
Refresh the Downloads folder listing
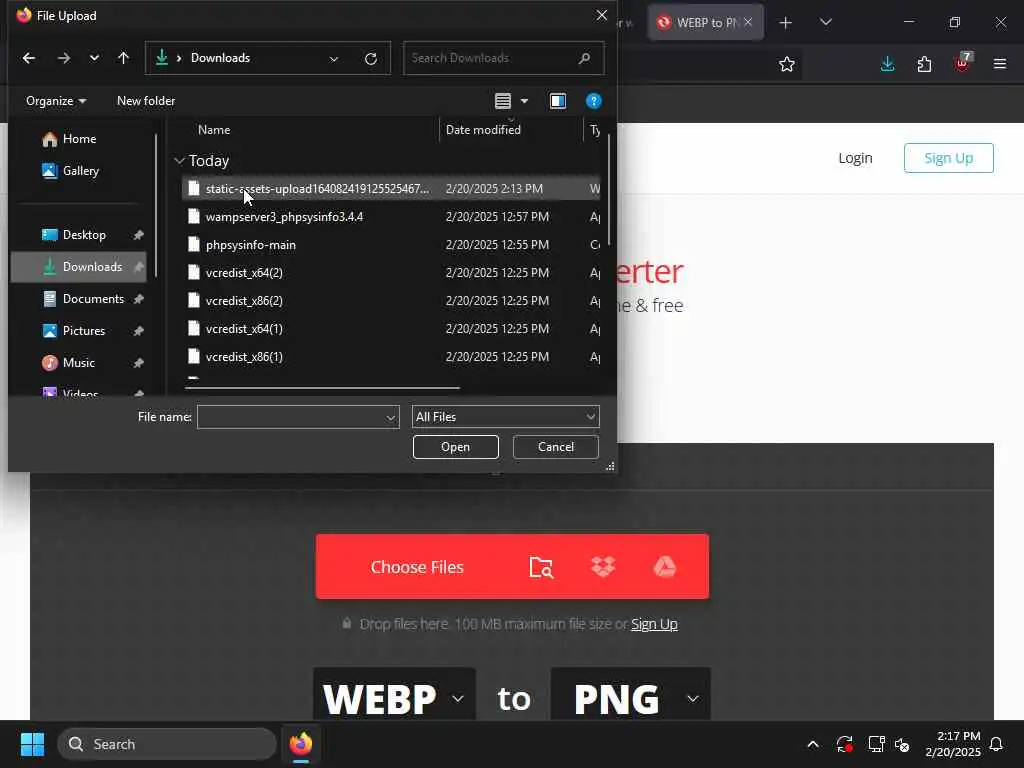[371, 59]
